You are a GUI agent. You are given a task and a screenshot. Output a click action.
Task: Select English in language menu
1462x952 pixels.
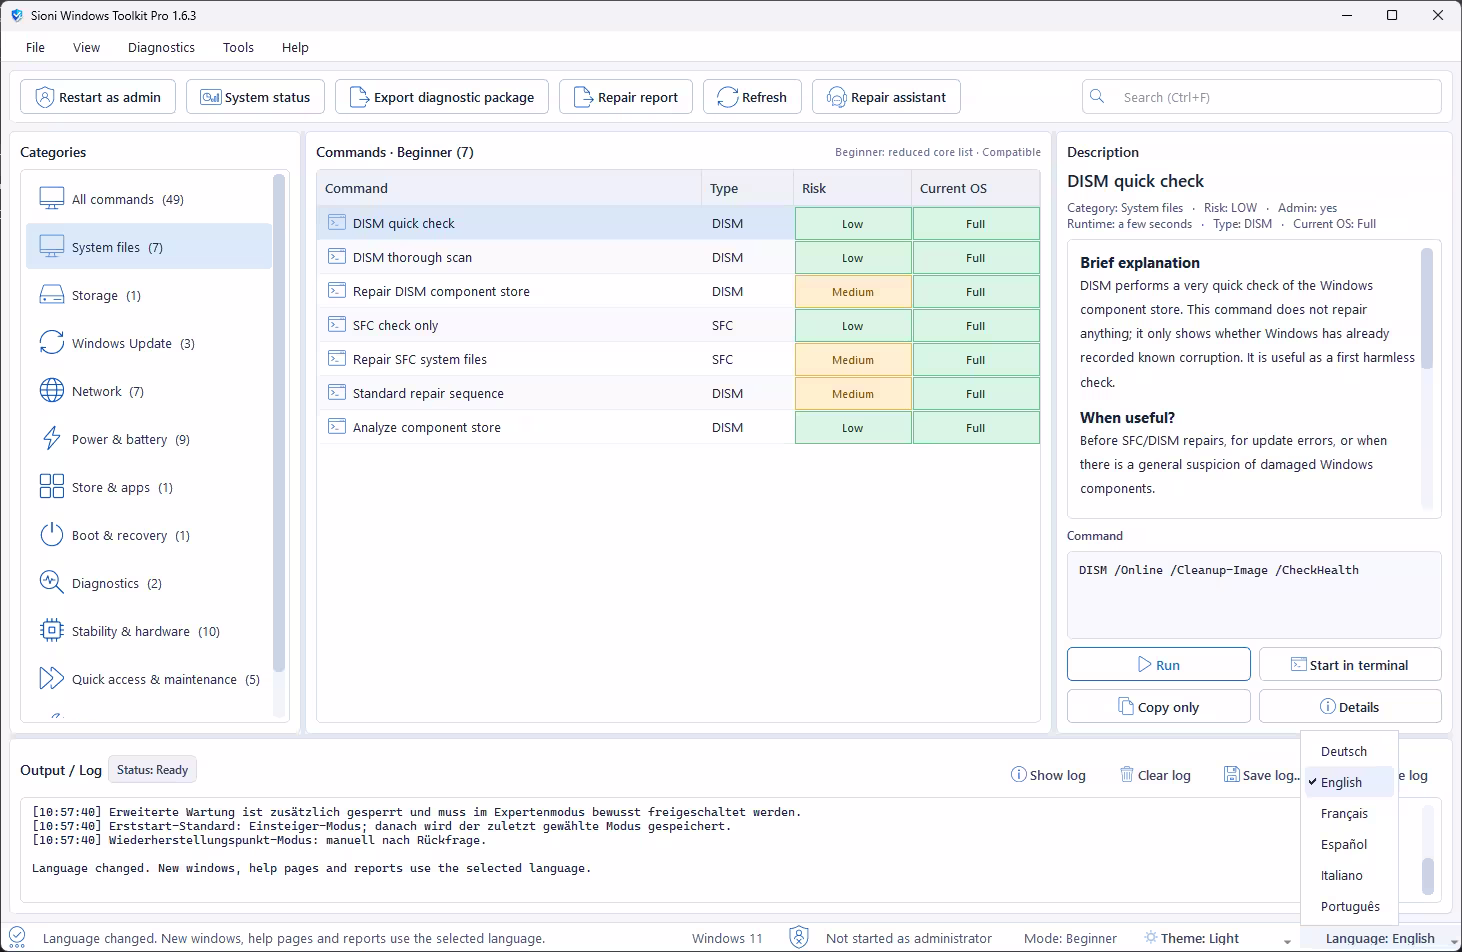[1349, 782]
